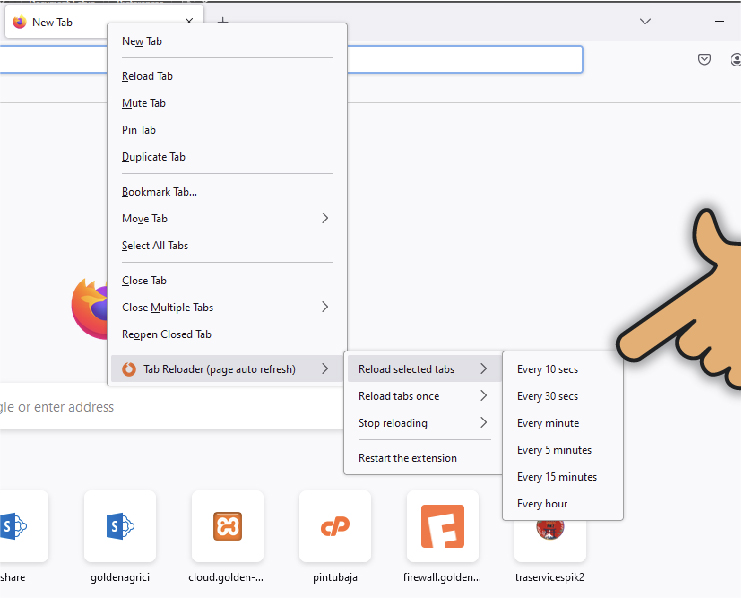Close the New Tab using its X
Screen dimensions: 741x598
189,21
